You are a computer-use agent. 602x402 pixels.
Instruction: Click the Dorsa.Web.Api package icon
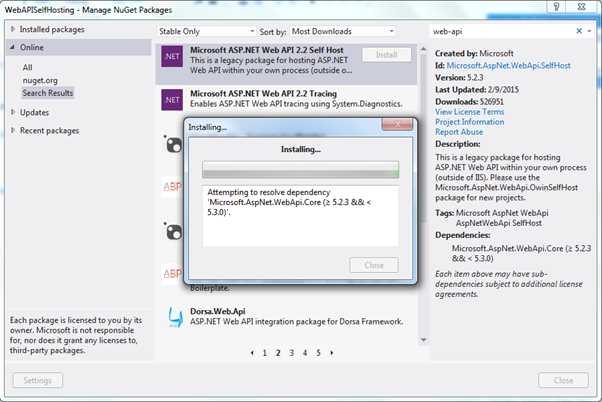click(175, 317)
